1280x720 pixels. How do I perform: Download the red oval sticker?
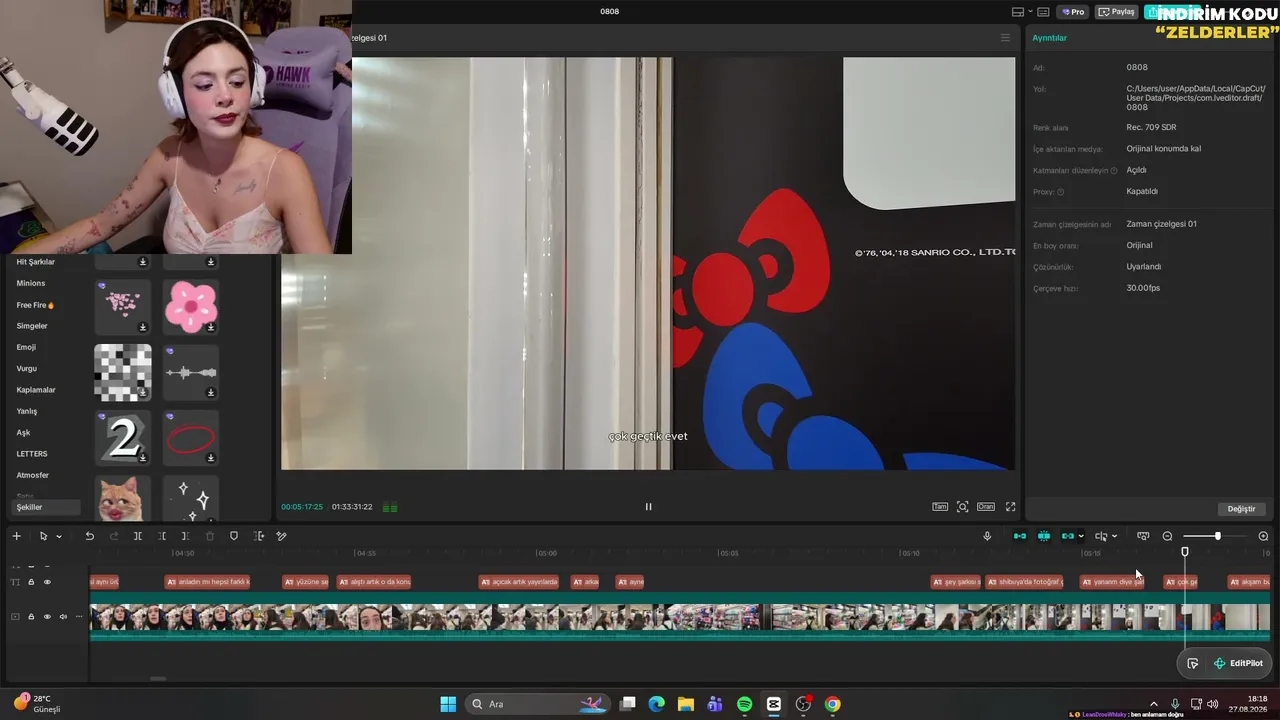tap(210, 458)
